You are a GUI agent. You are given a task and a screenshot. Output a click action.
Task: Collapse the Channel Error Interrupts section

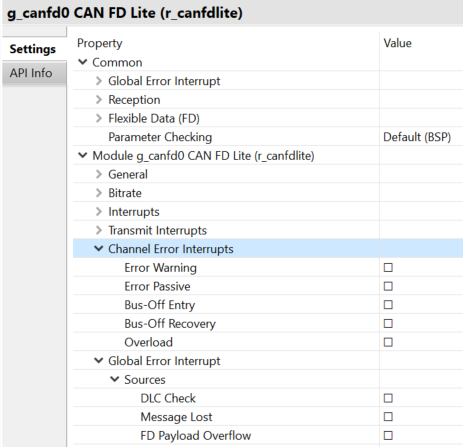pyautogui.click(x=98, y=249)
